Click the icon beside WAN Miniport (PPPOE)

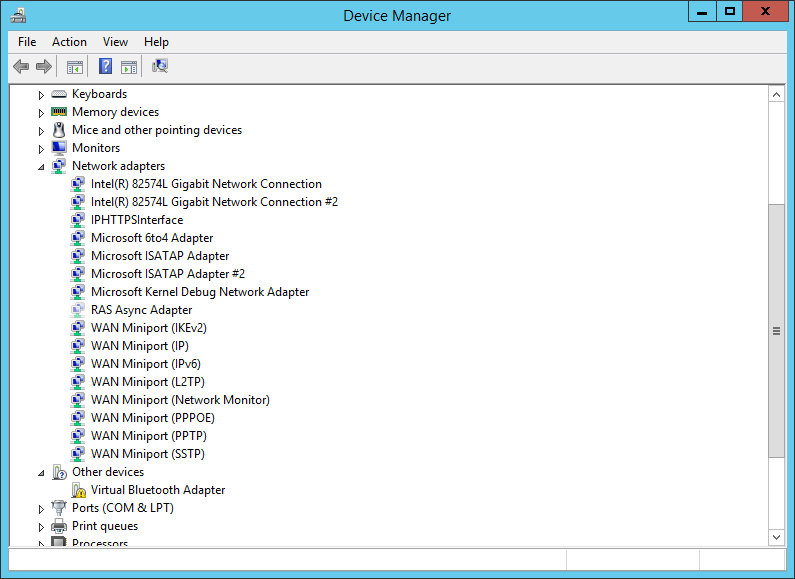[x=78, y=418]
